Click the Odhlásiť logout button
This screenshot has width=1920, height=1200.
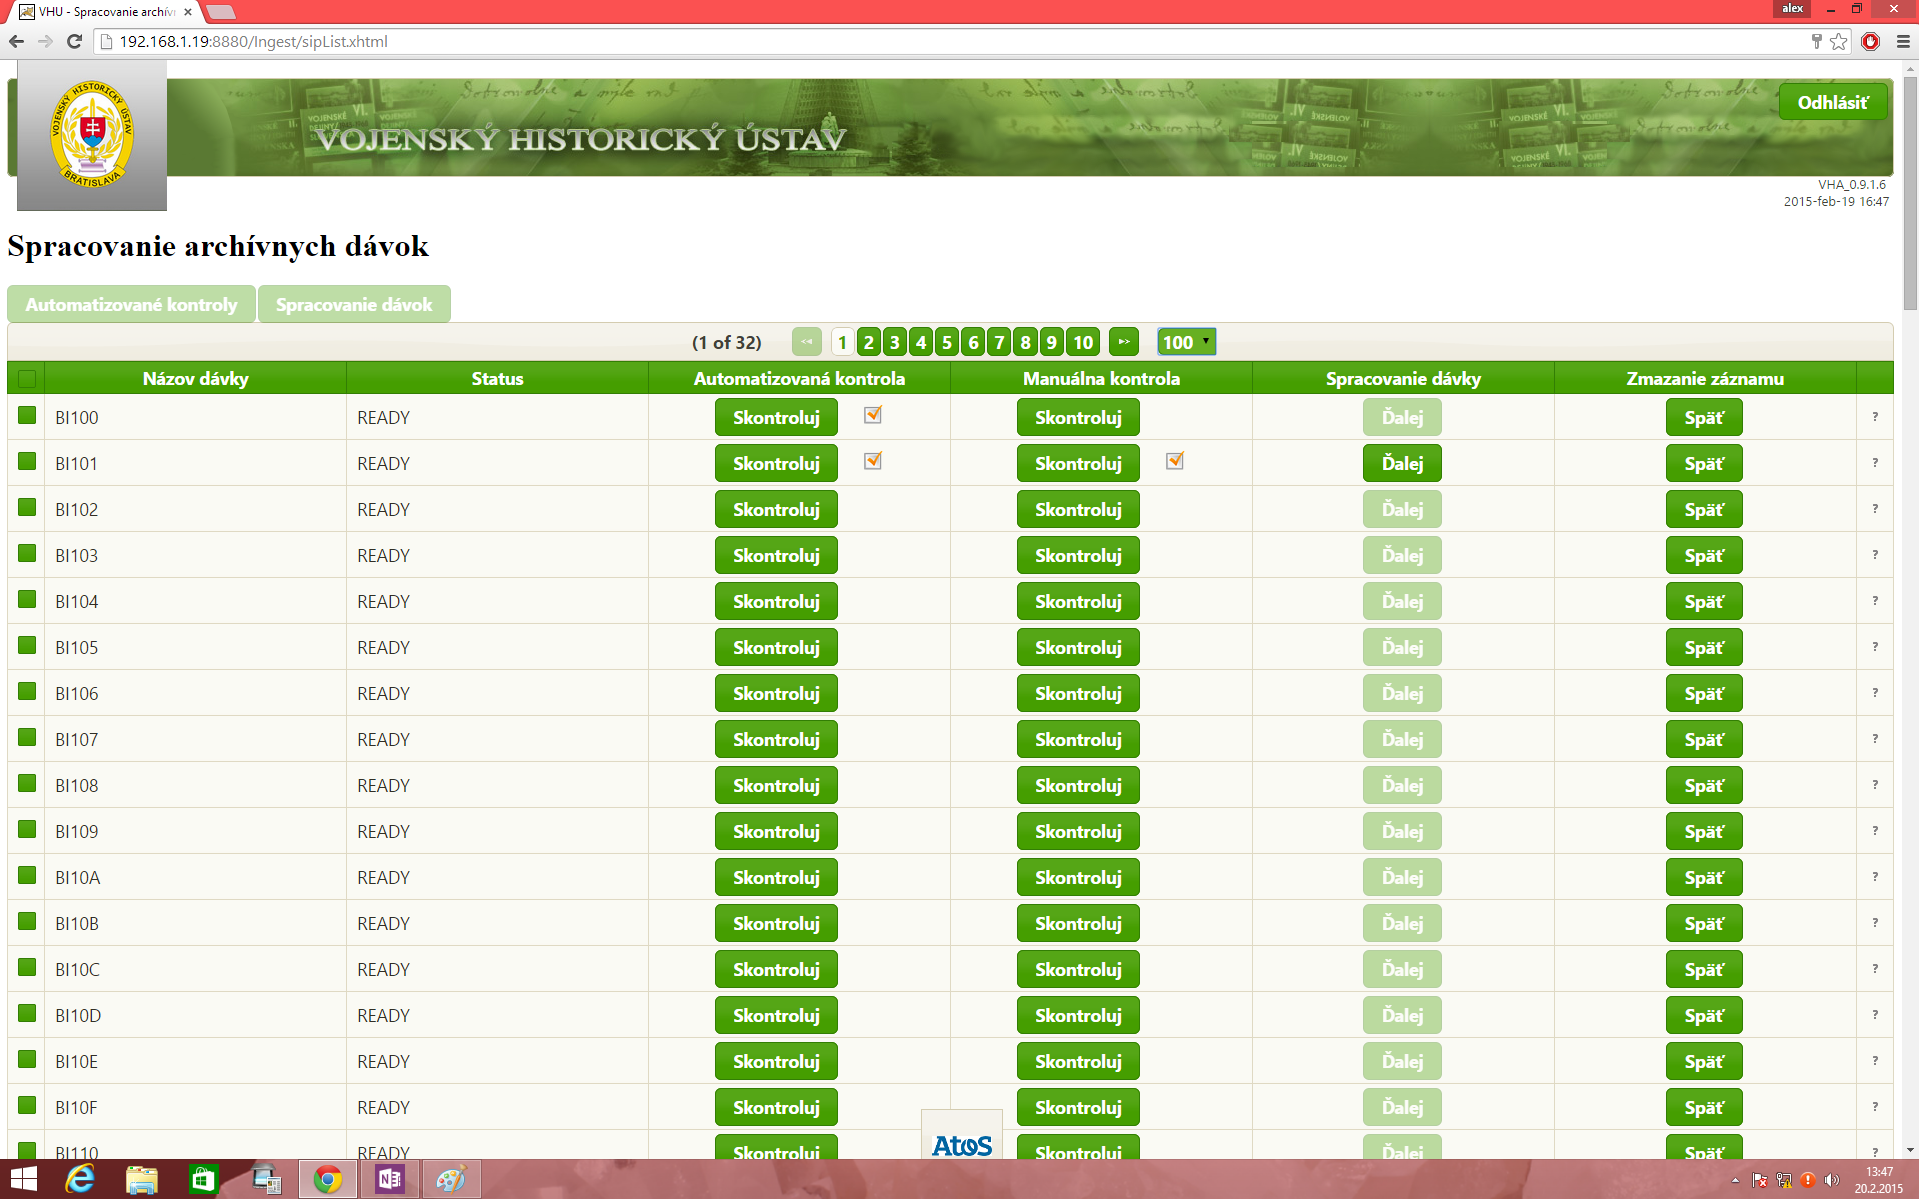pos(1832,102)
